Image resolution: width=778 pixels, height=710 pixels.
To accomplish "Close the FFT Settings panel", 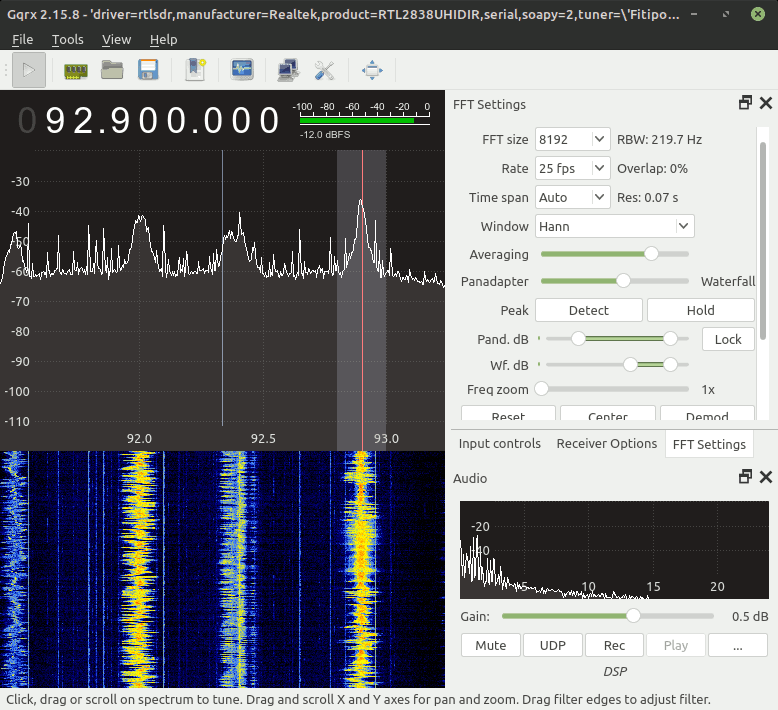I will coord(766,103).
